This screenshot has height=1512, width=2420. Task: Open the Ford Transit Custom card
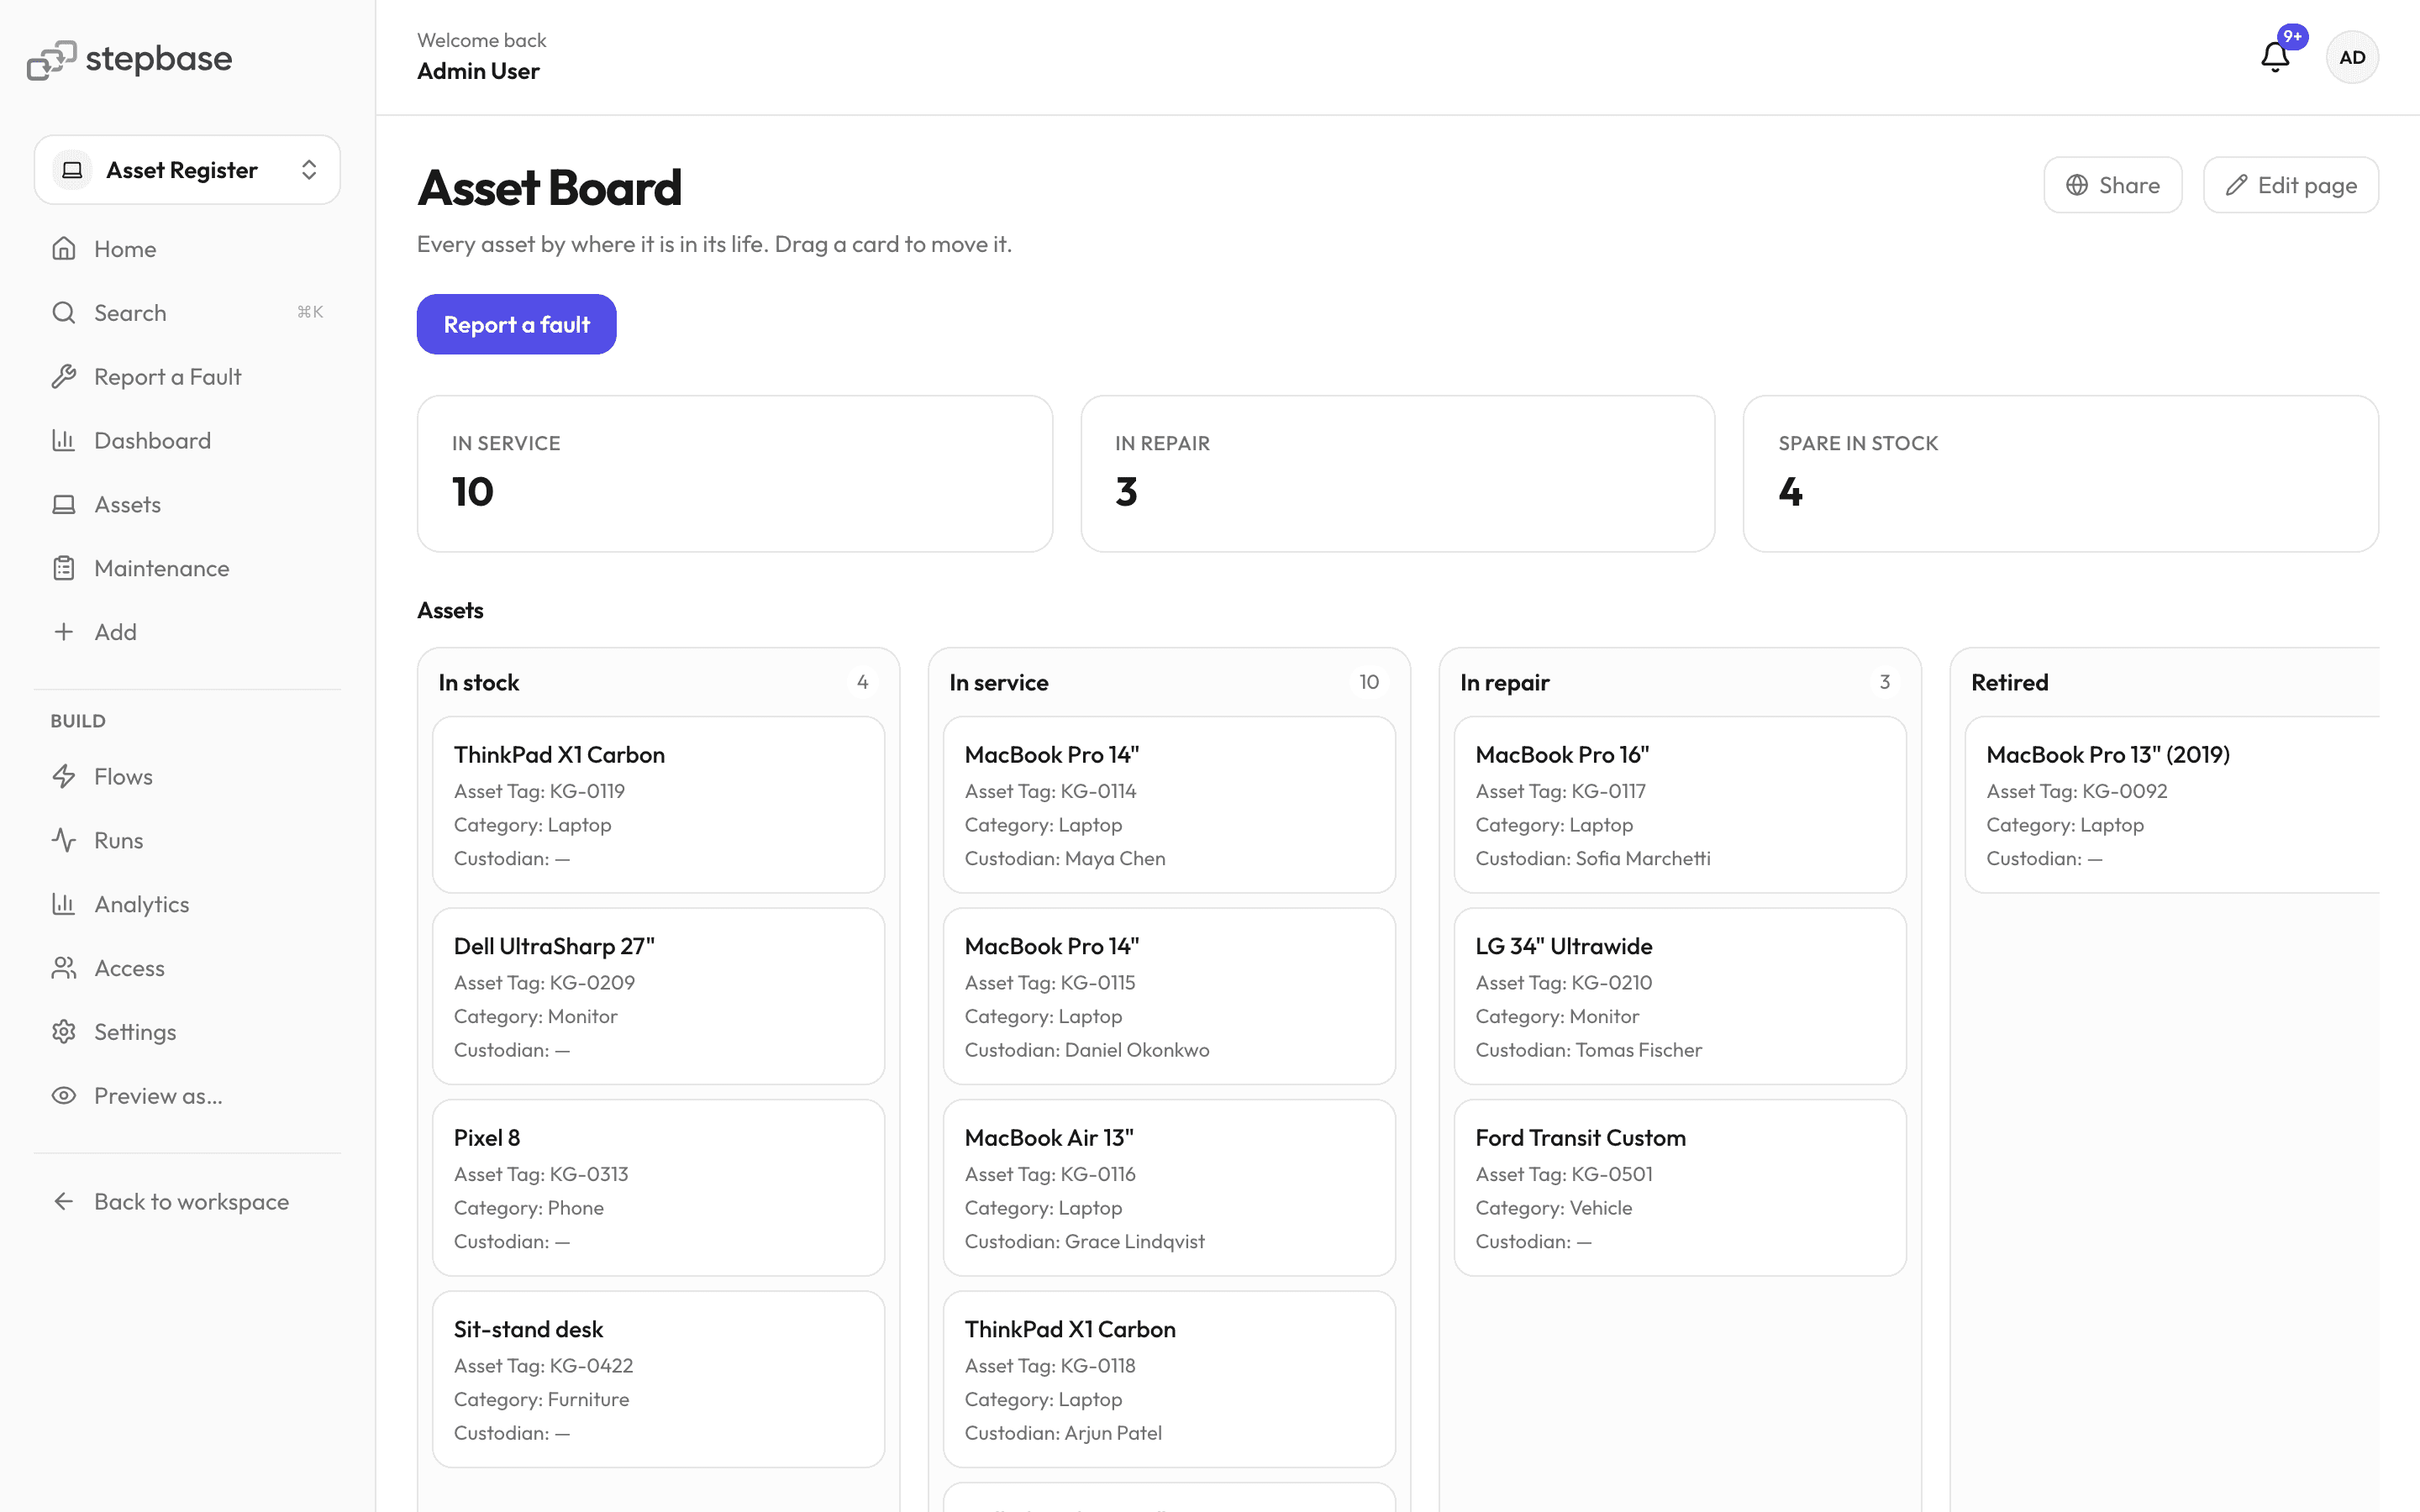[x=1680, y=1188]
